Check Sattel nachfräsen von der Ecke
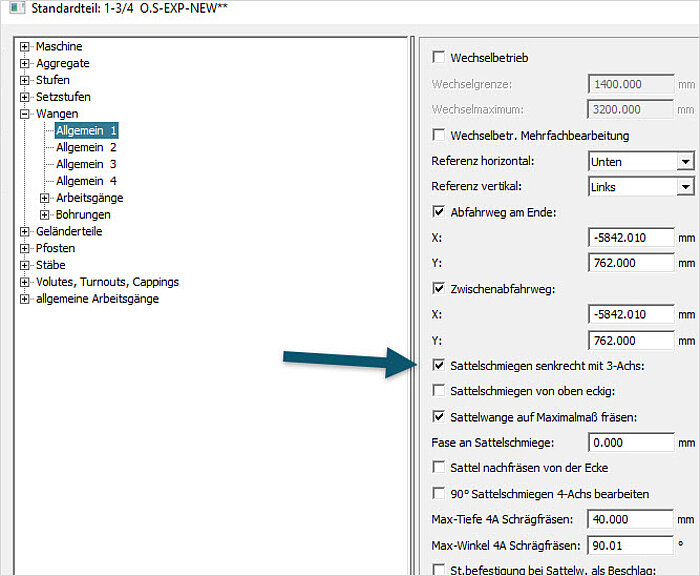700x576 pixels. [x=438, y=467]
